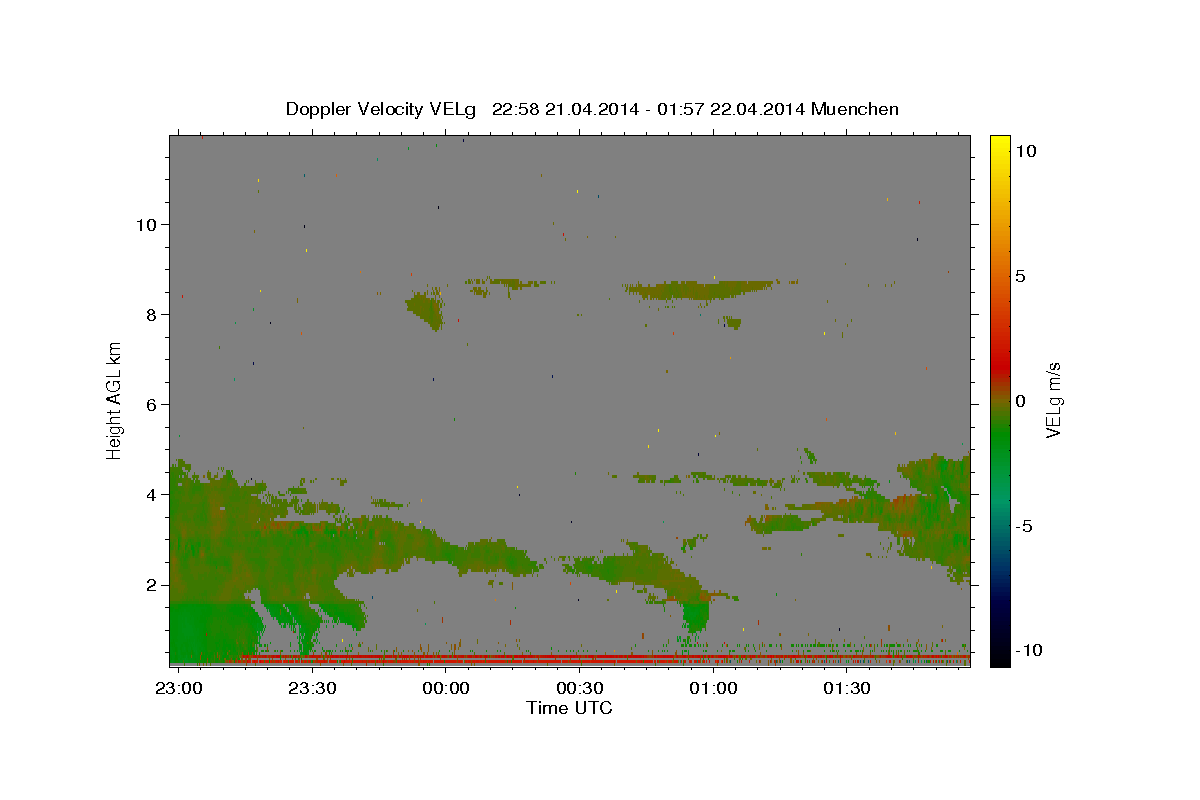Click the 01:00 time tick label

[x=714, y=688]
